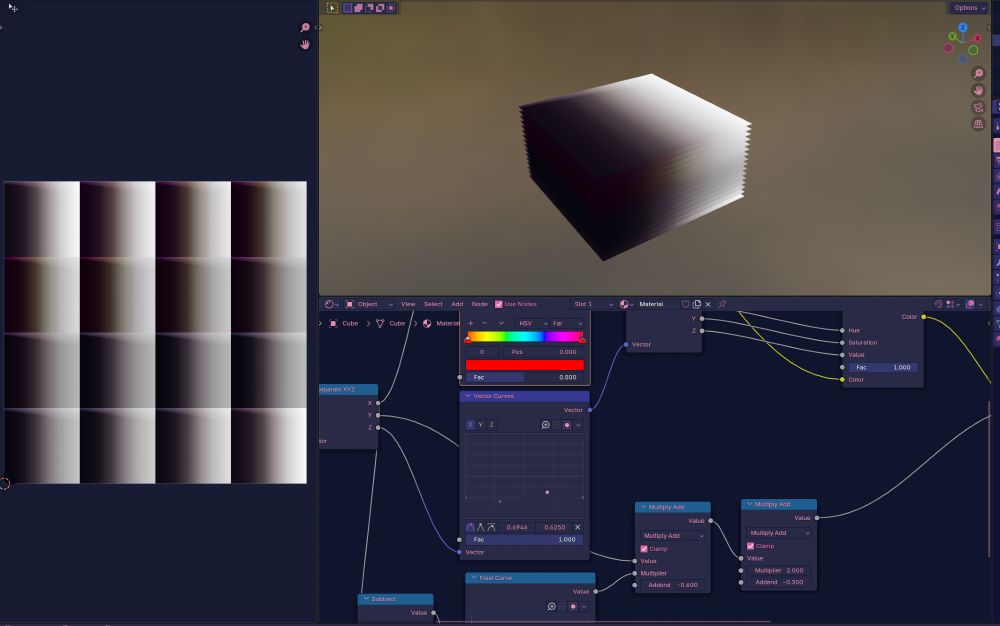Select the Y channel in Vector Curves
Viewport: 1000px width, 626px height.
[481, 425]
